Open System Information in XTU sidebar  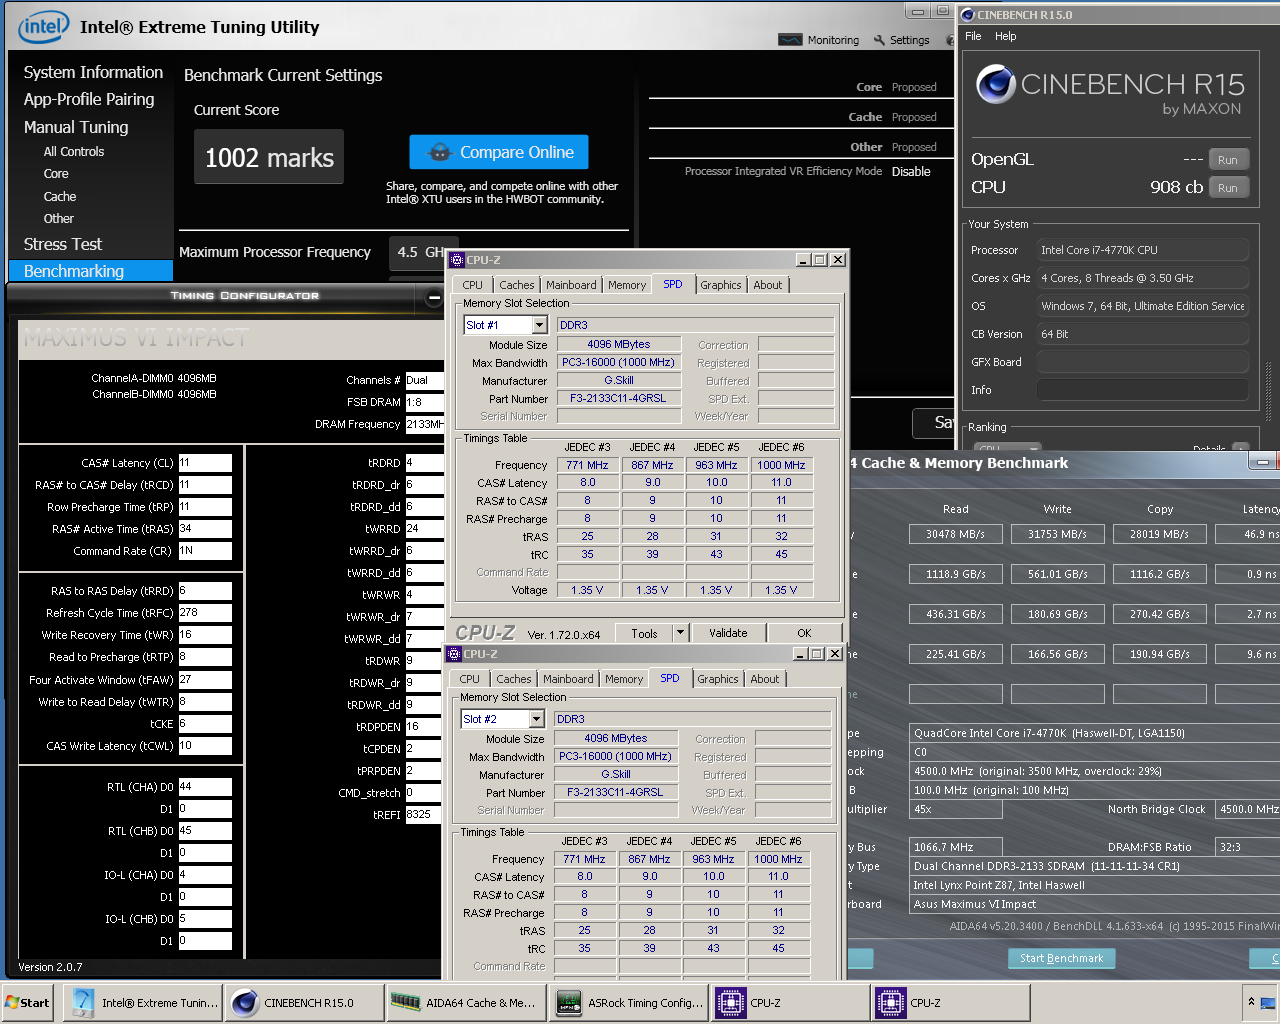[x=93, y=72]
